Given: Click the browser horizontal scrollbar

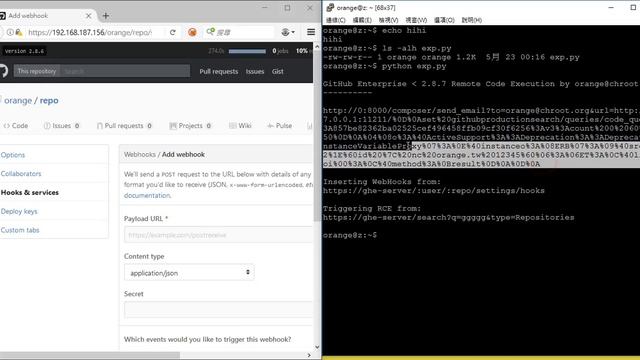Looking at the screenshot, I should pos(90,355).
